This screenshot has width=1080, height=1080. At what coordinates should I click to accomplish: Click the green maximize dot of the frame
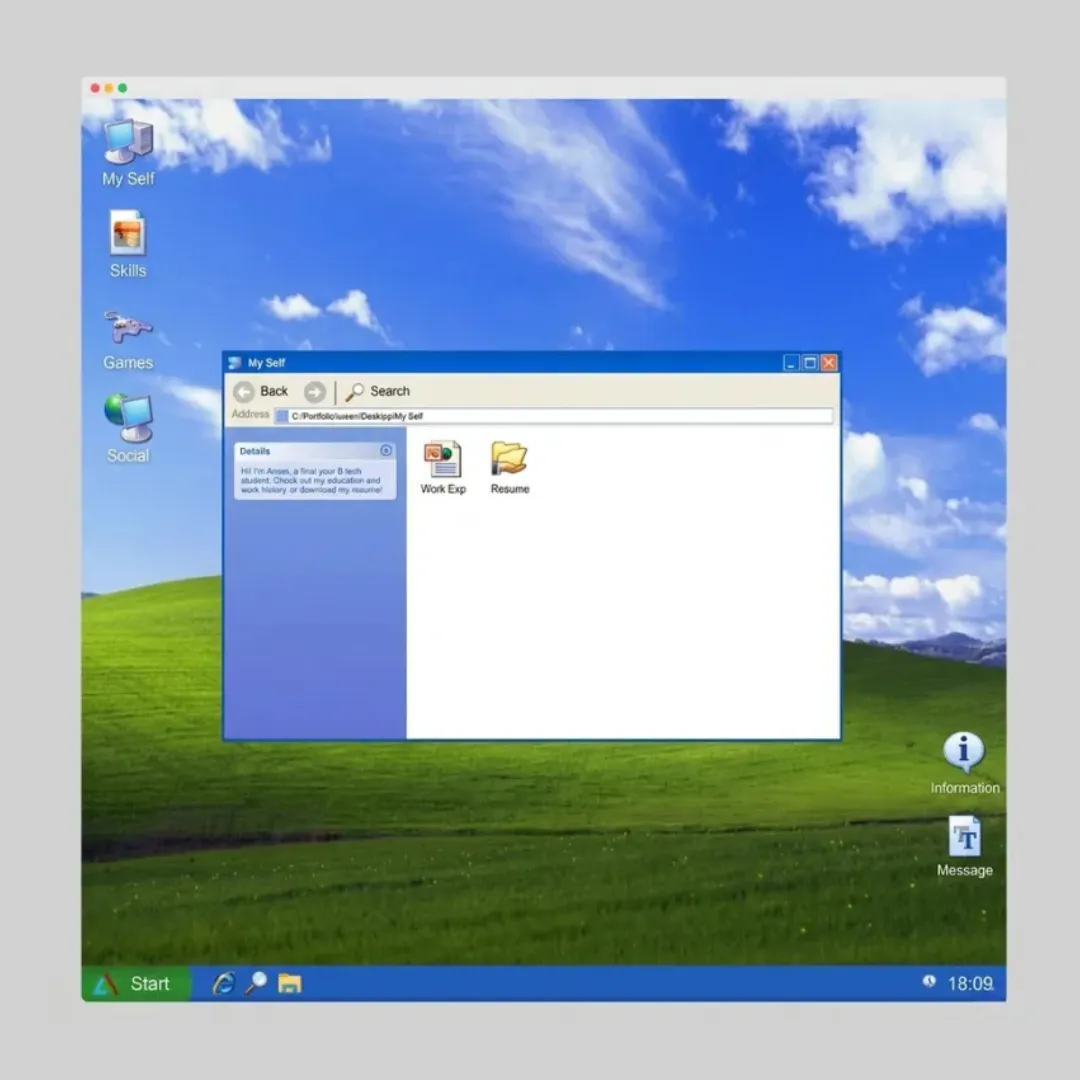pyautogui.click(x=123, y=88)
